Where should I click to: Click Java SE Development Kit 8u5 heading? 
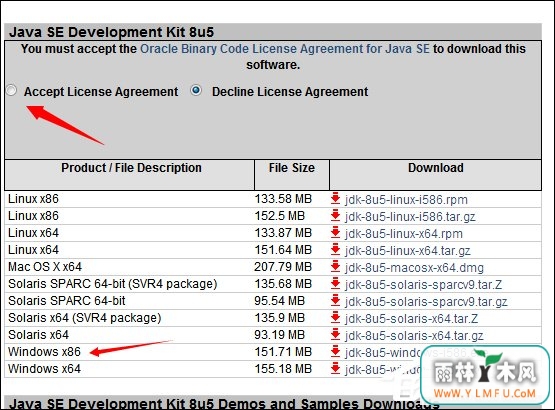click(111, 32)
